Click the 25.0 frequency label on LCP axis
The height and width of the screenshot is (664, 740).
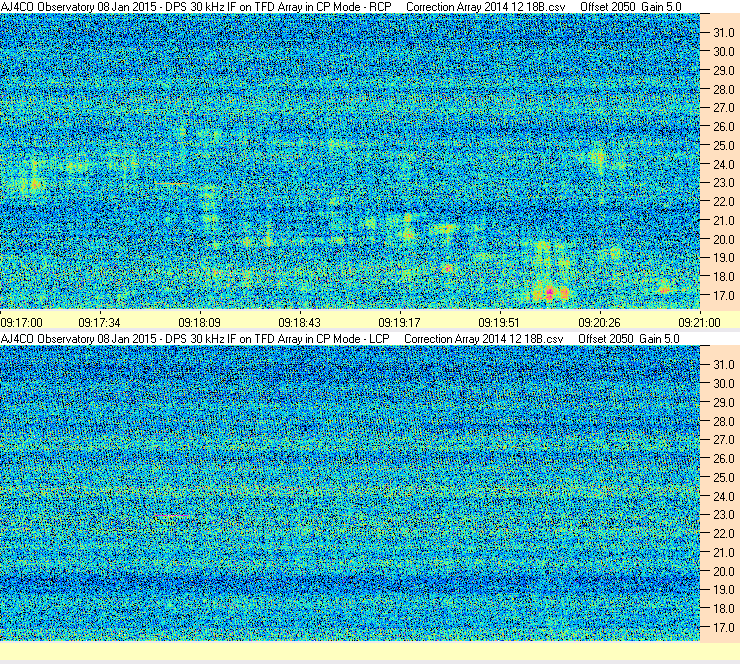[x=724, y=478]
